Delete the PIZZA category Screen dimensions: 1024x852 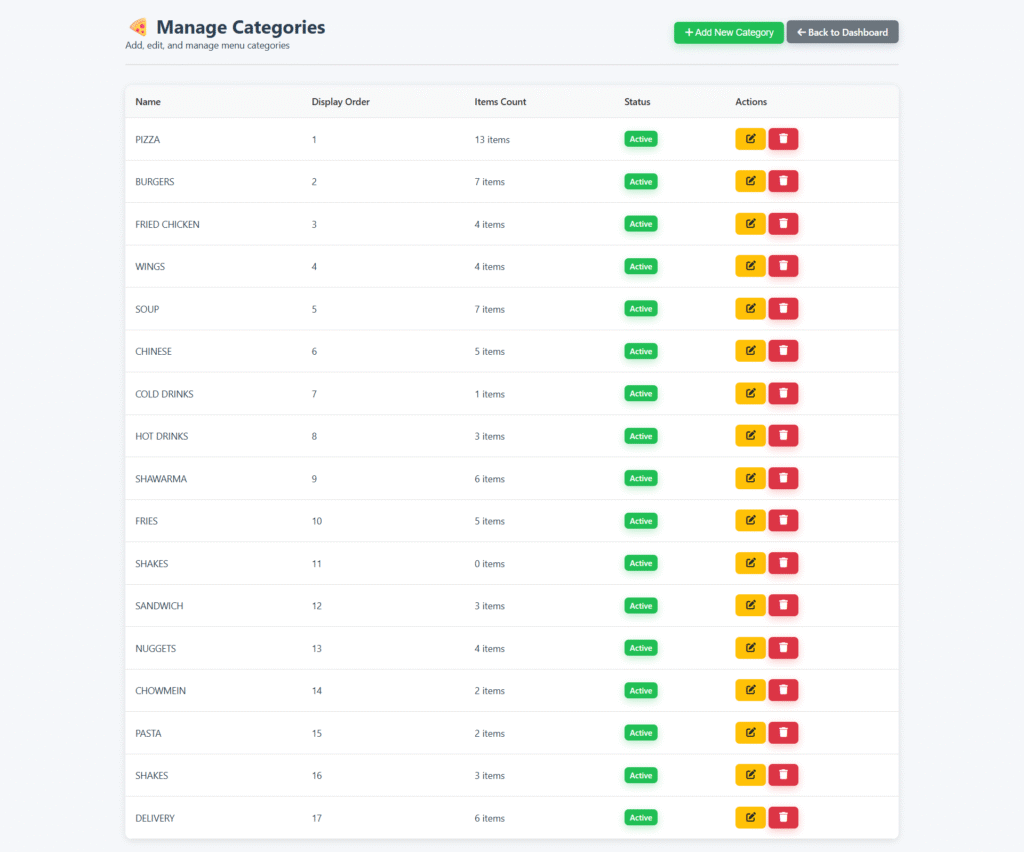783,139
